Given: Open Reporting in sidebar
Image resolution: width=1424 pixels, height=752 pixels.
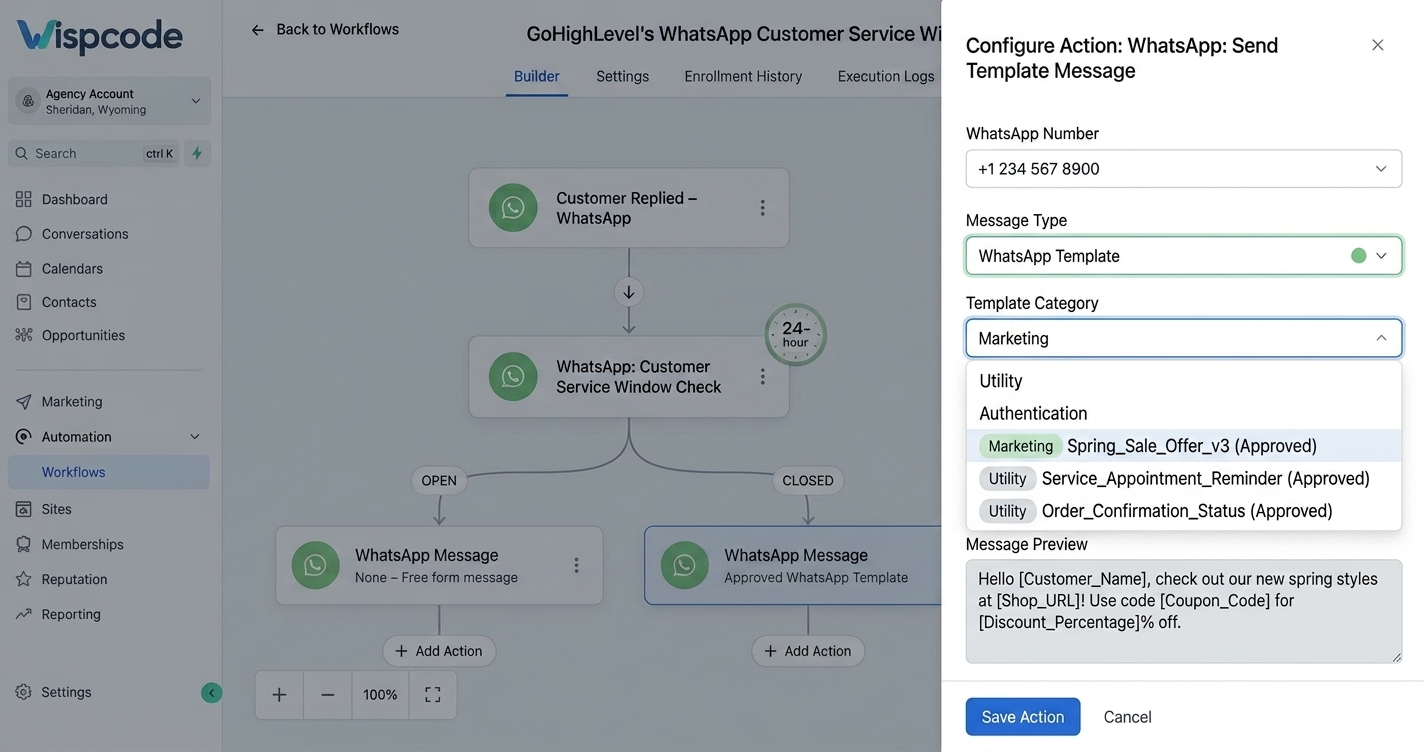Looking at the screenshot, I should pos(71,614).
